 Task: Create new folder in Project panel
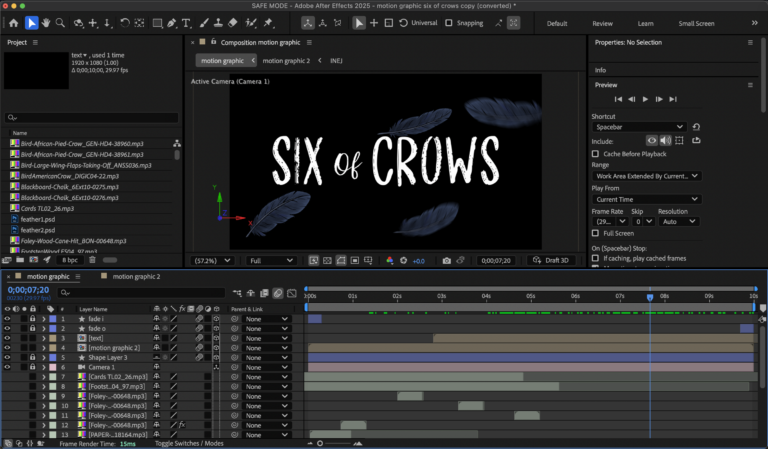tap(20, 260)
